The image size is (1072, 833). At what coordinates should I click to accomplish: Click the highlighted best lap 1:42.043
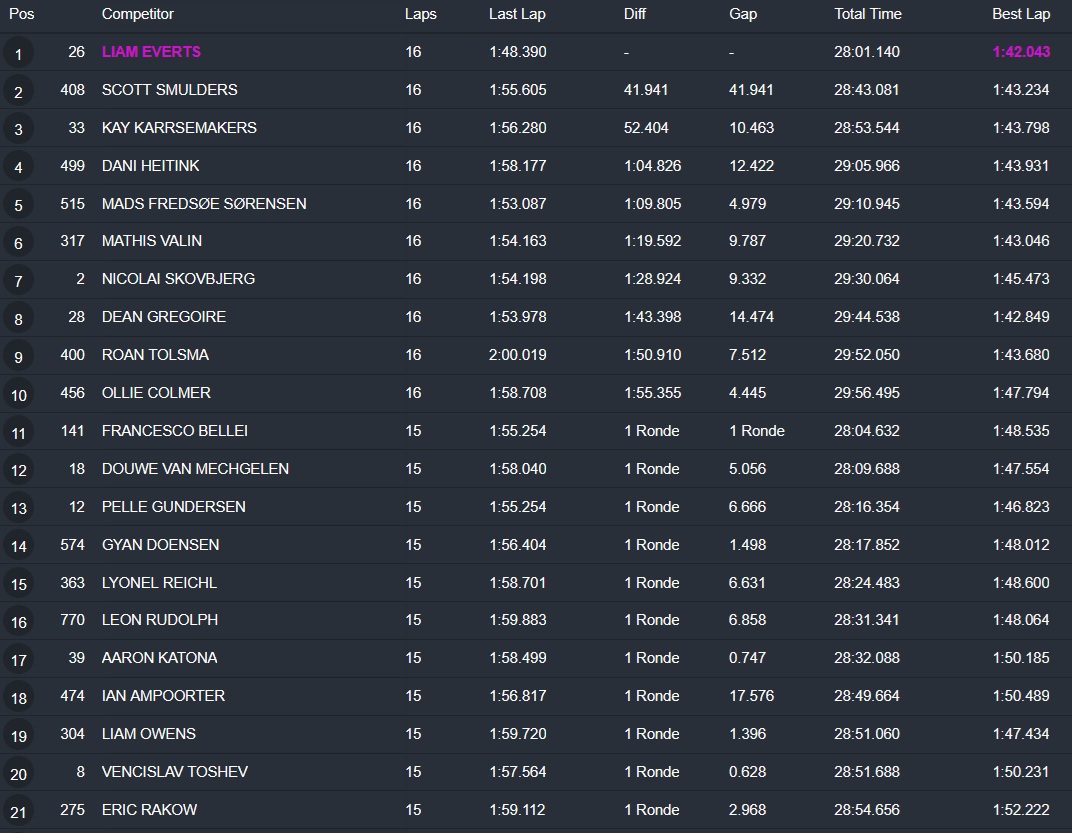pyautogui.click(x=1020, y=52)
